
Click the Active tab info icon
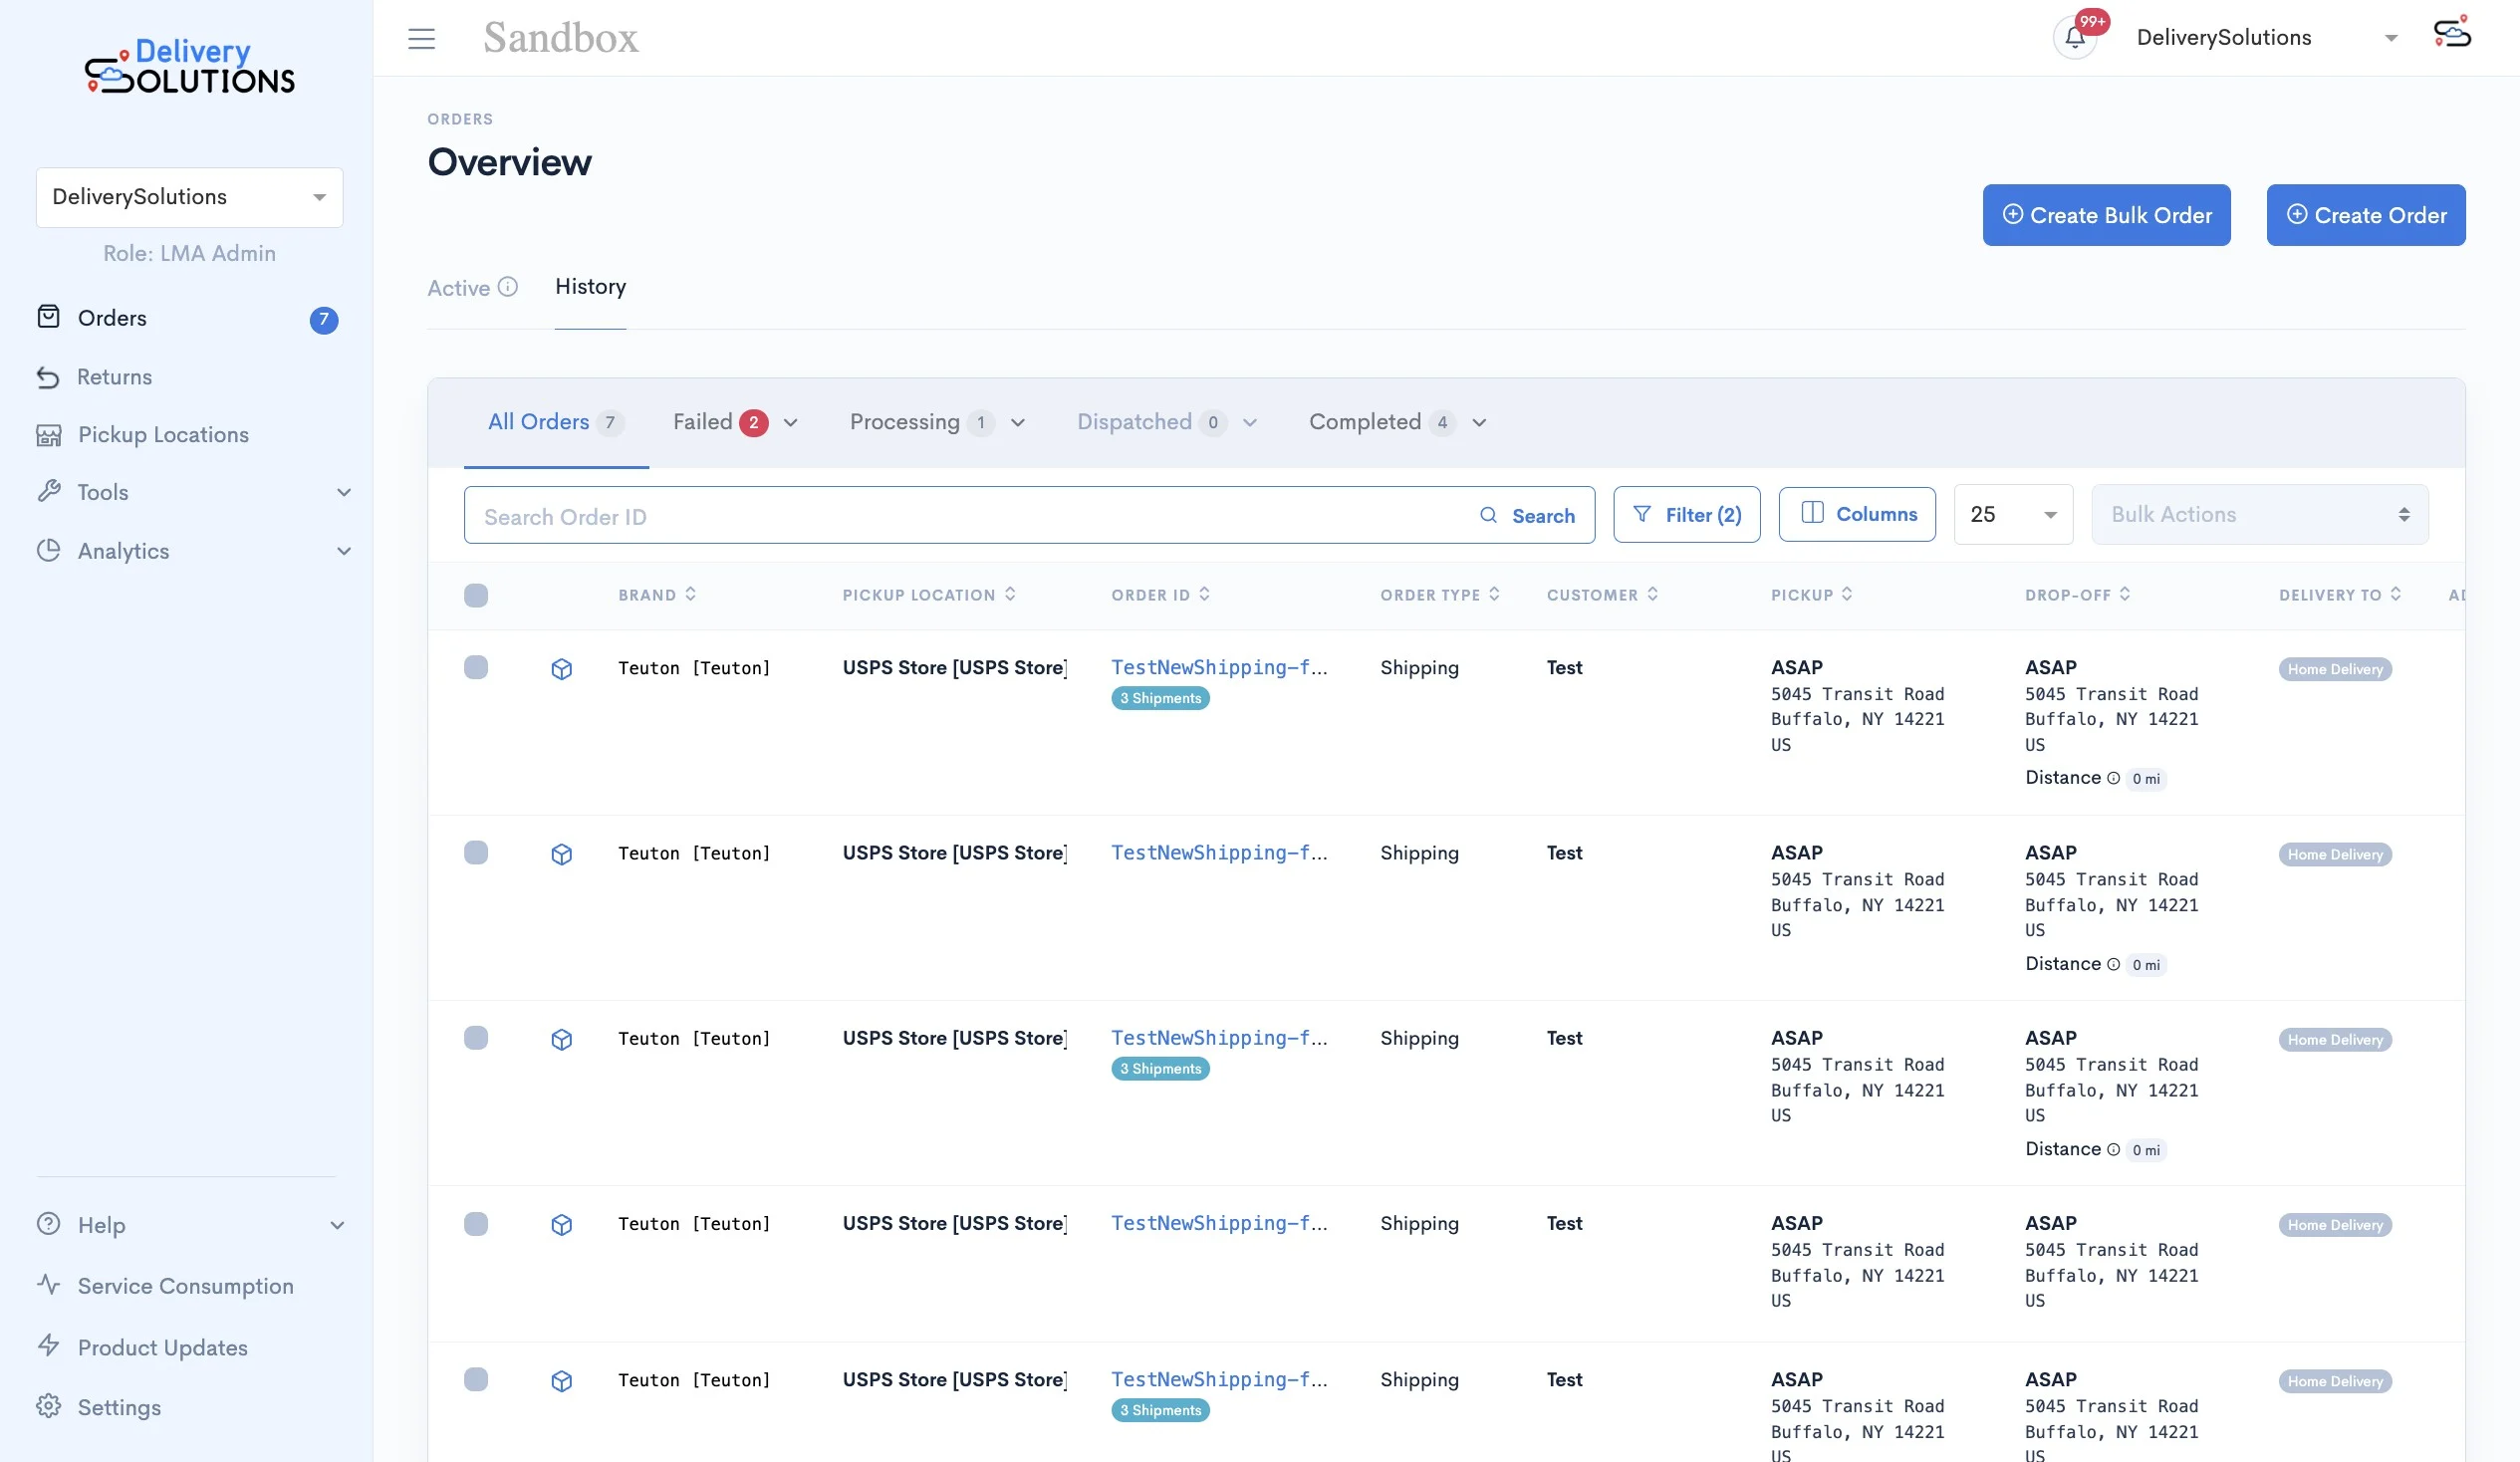pos(508,287)
